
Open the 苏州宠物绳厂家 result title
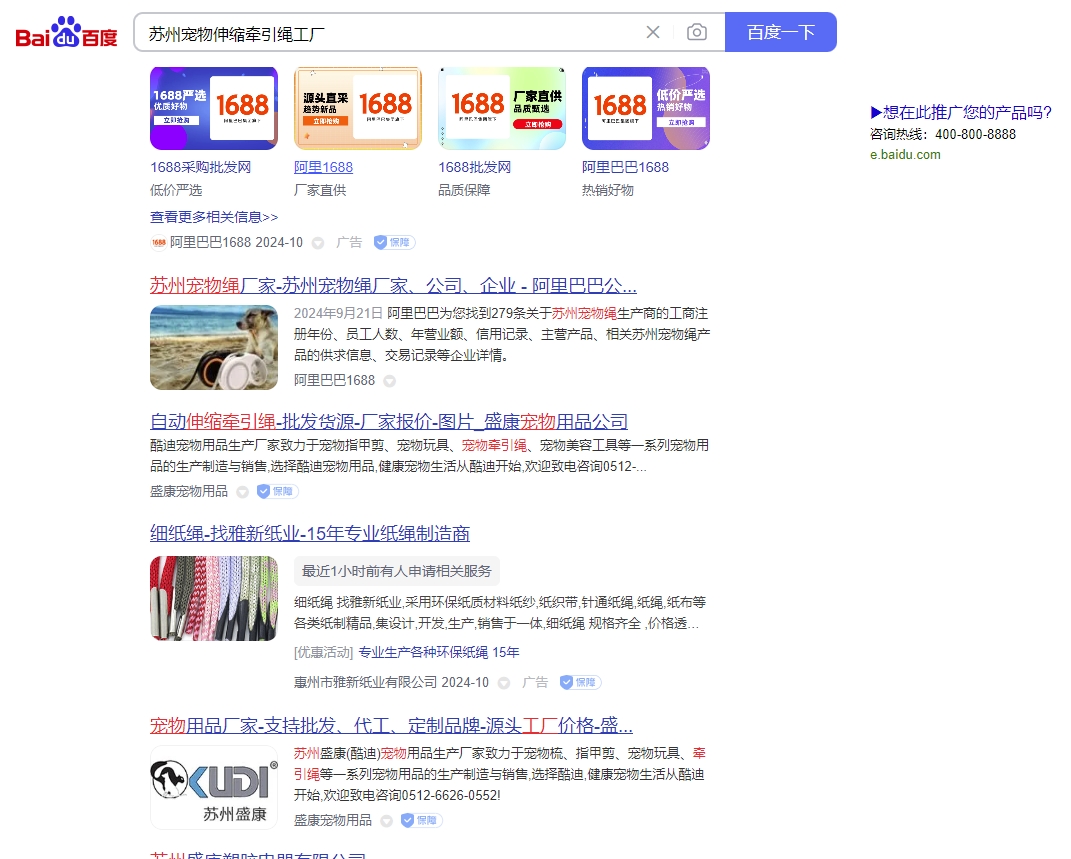393,285
